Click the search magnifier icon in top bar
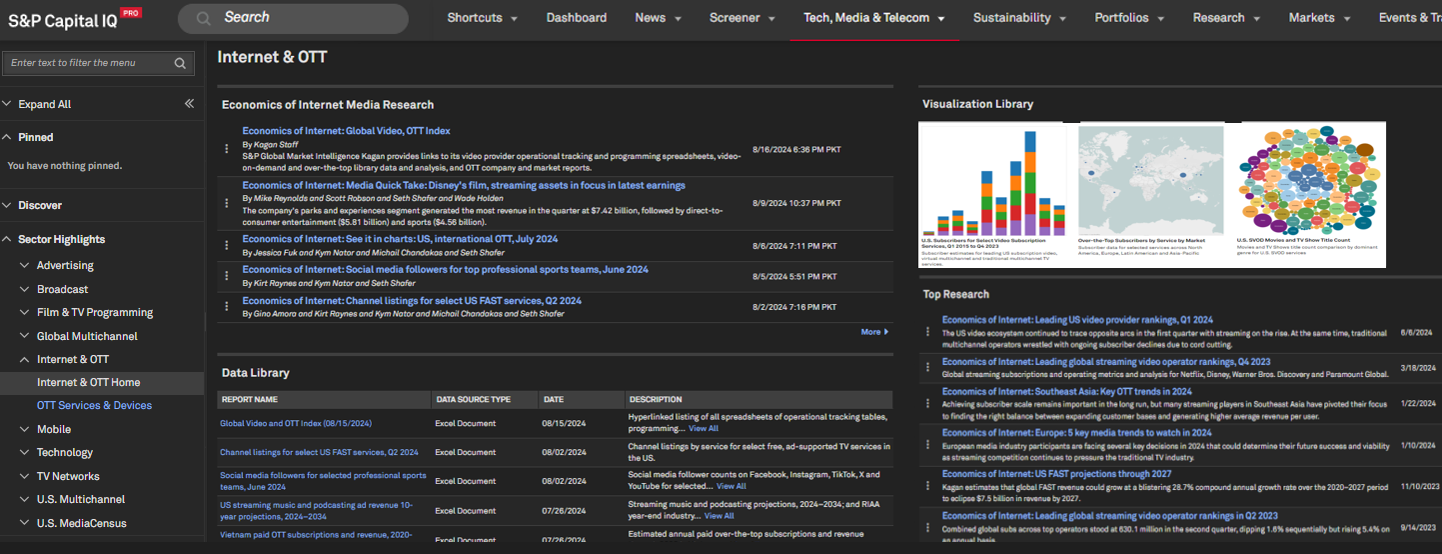 coord(203,18)
